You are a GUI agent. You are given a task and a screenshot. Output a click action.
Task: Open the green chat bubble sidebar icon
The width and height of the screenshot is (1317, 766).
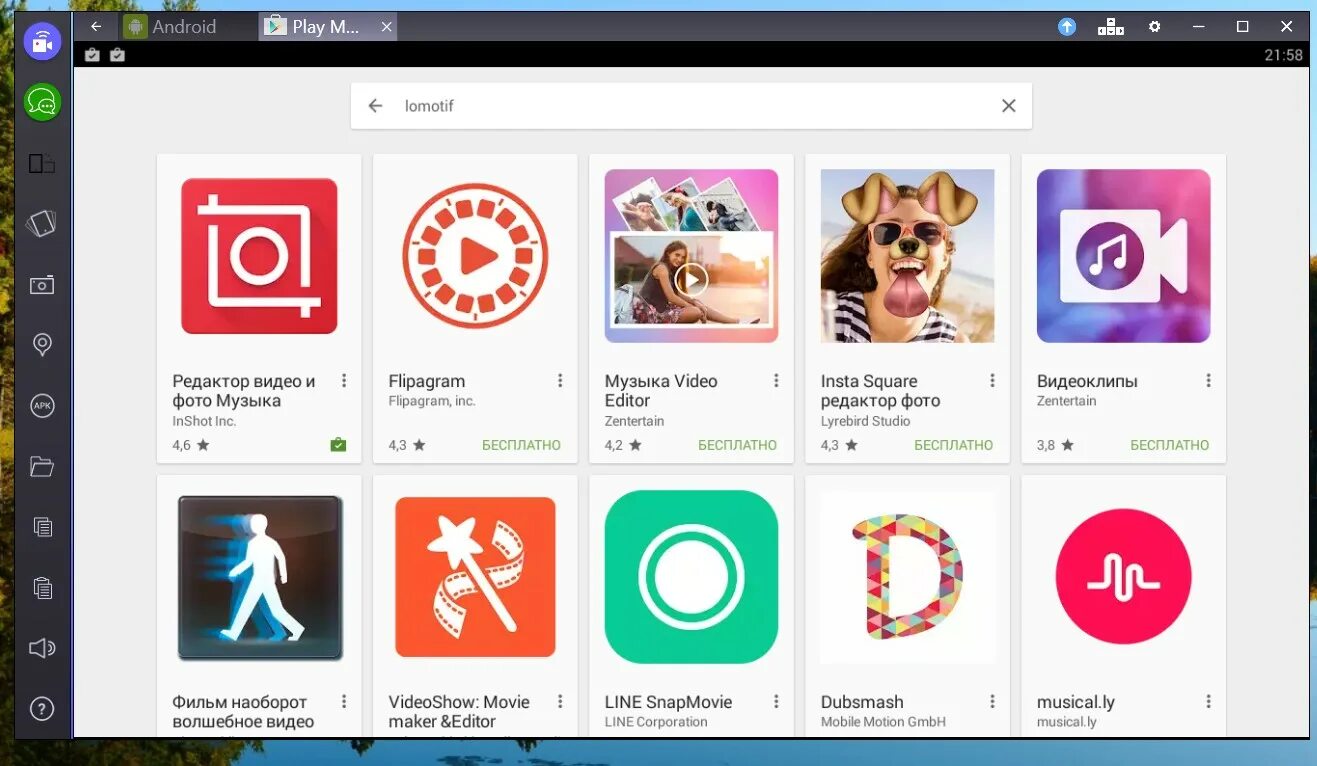point(42,102)
